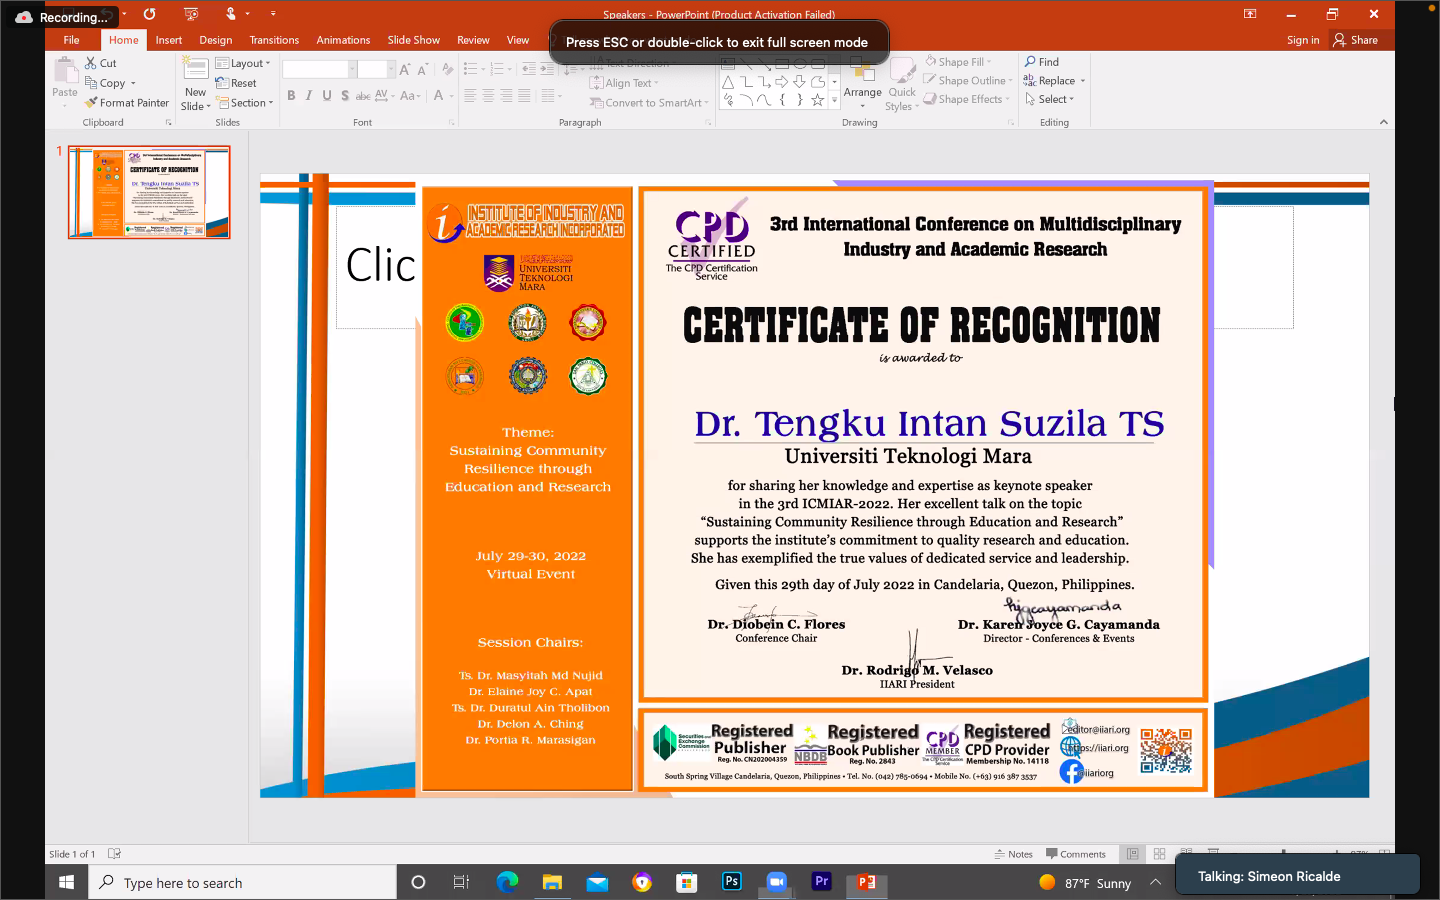Viewport: 1440px width, 900px height.
Task: Open the Design ribbon tab
Action: 215,40
